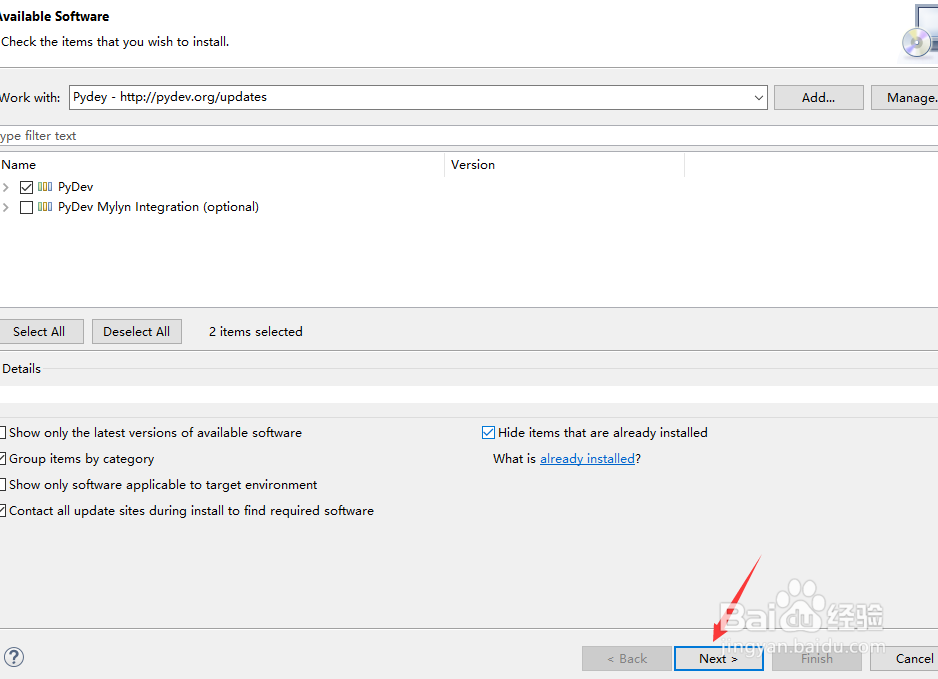Viewport: 938px width, 679px height.
Task: Click the Work with URL text field
Action: tap(418, 98)
